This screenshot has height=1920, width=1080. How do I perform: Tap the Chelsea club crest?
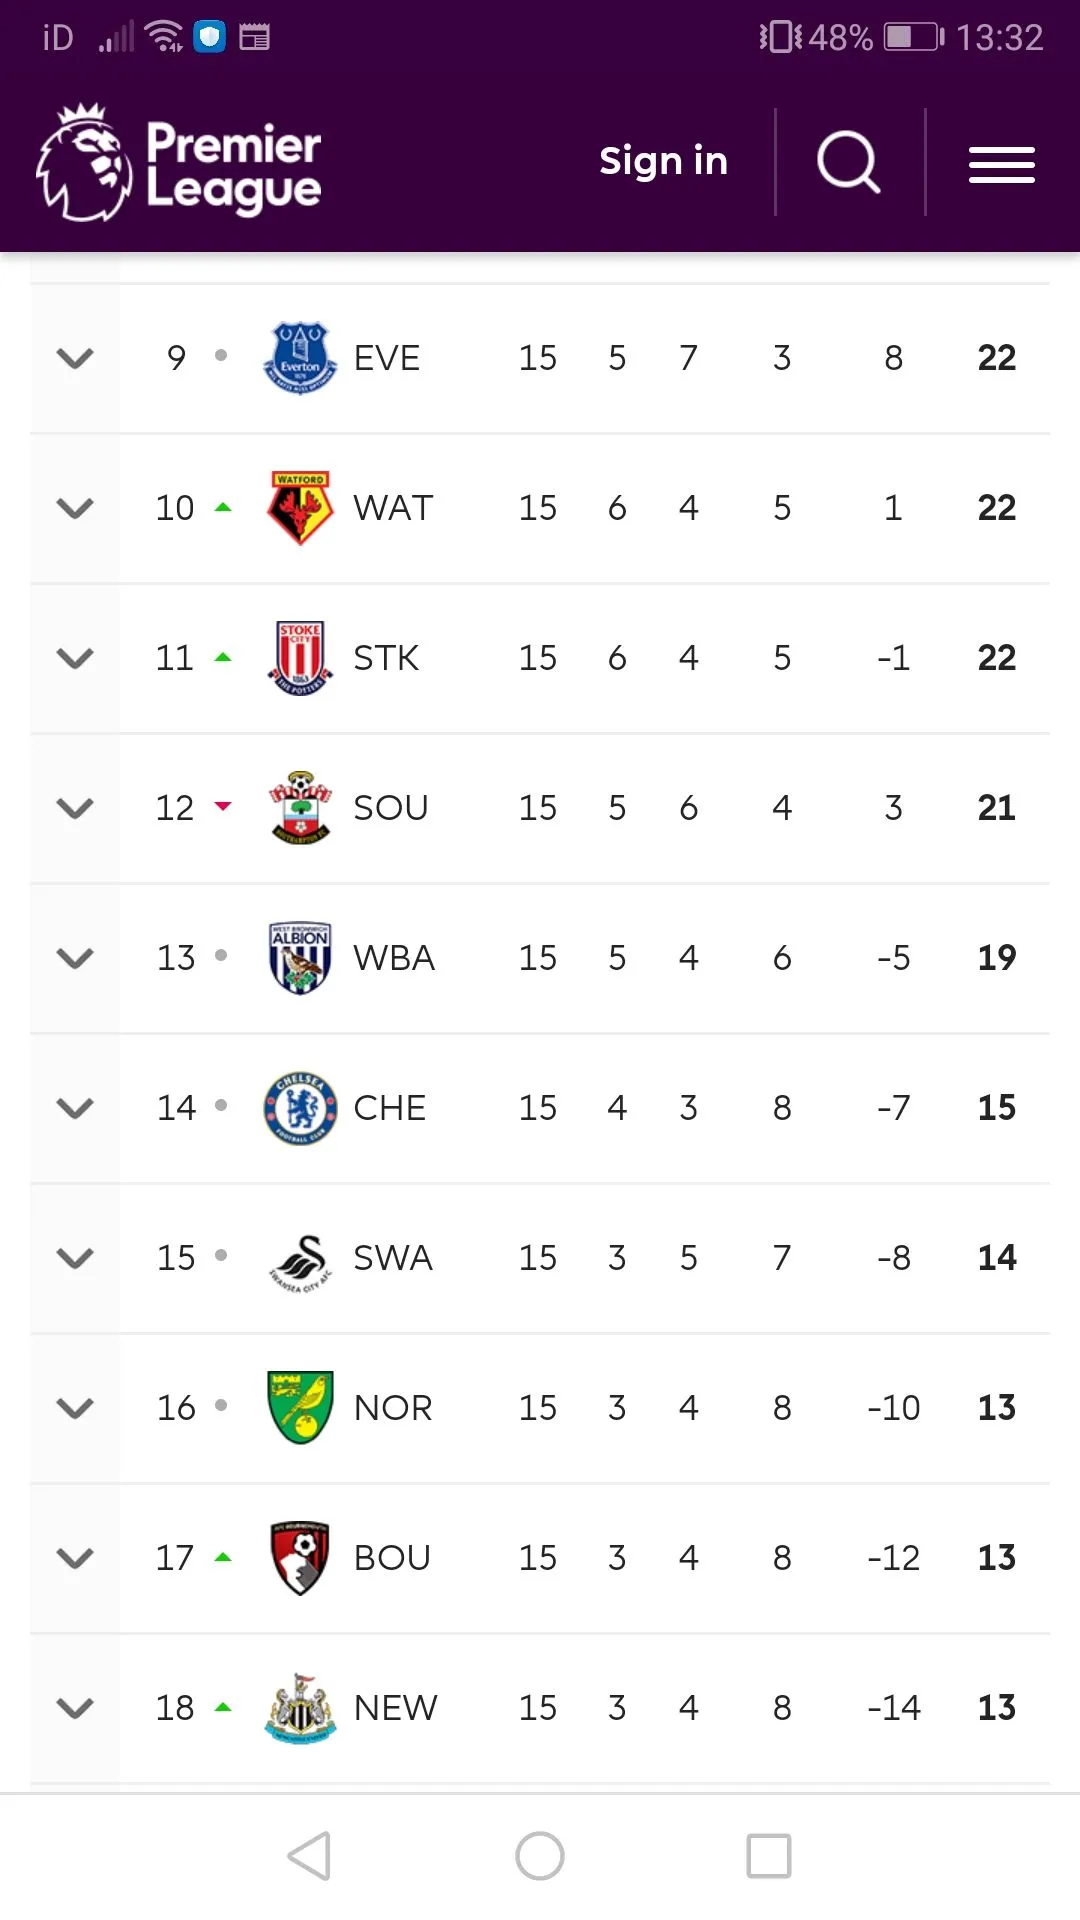click(299, 1108)
